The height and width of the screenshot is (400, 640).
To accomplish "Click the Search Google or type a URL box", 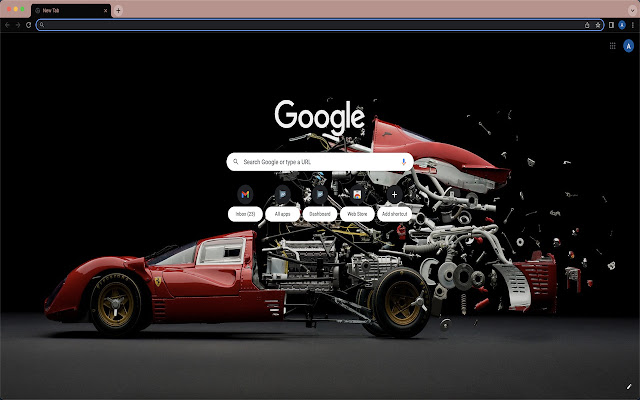I will point(320,162).
